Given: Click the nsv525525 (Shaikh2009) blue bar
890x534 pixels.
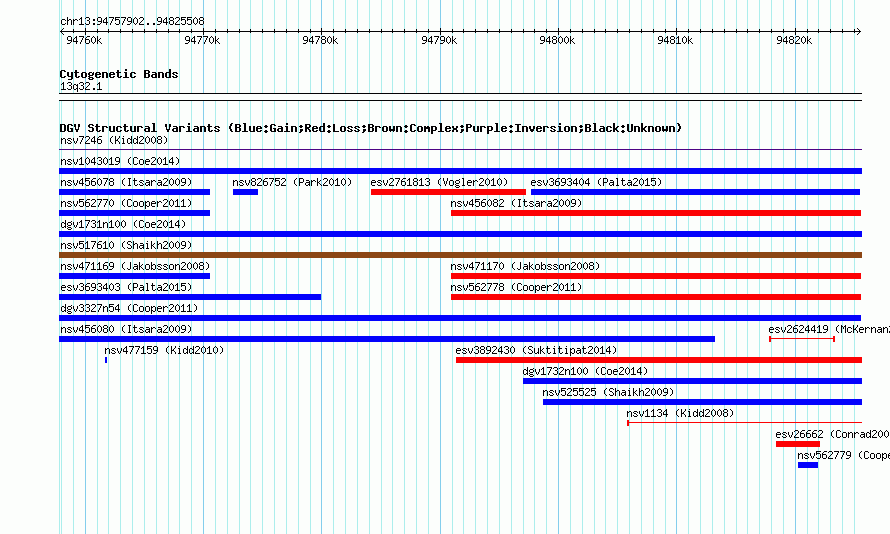Looking at the screenshot, I should click(702, 402).
